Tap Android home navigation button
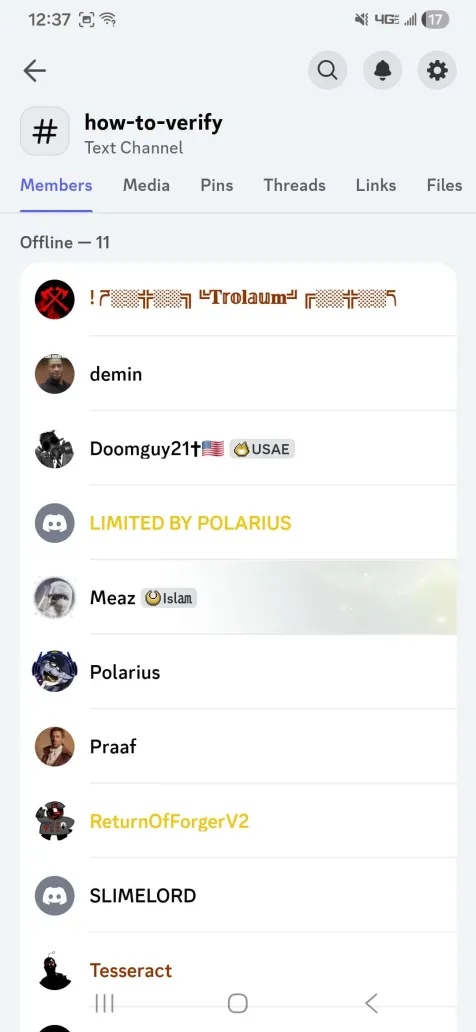 click(x=238, y=1003)
